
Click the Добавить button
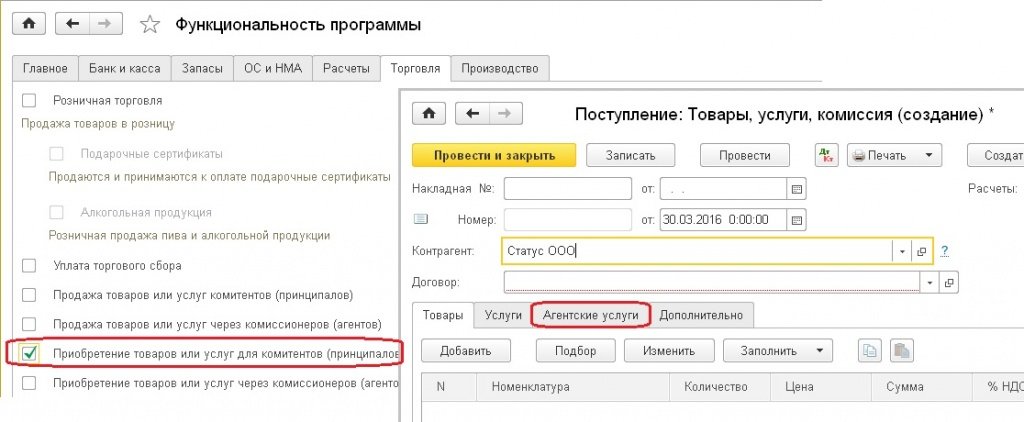coord(466,351)
